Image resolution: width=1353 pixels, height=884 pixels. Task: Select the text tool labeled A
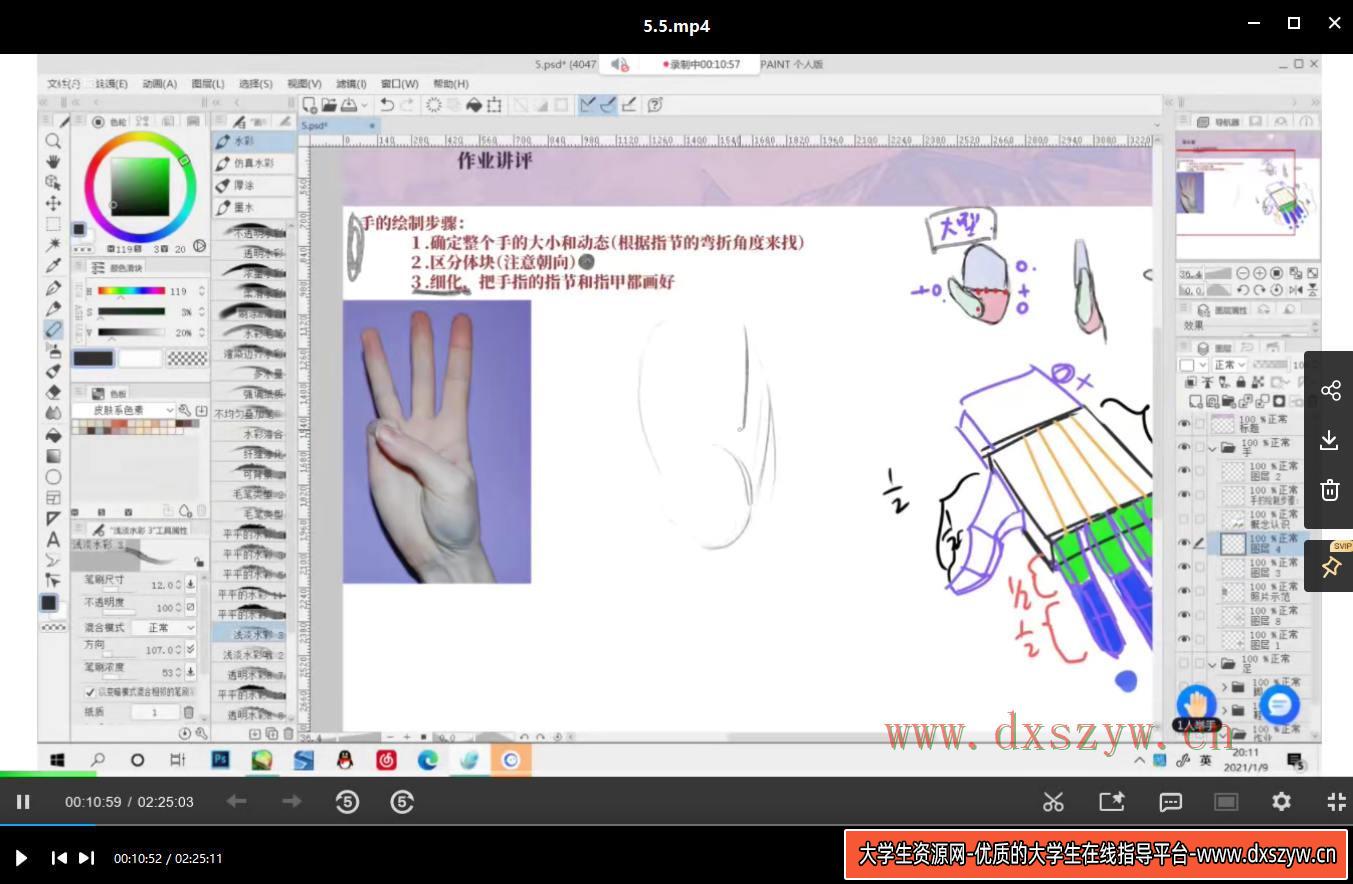pos(53,539)
